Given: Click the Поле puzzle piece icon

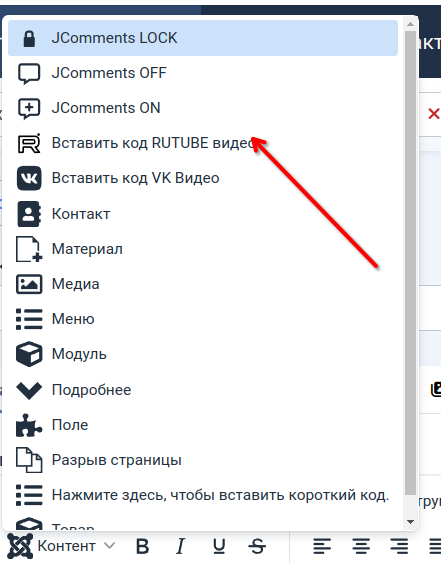Looking at the screenshot, I should 29,425.
